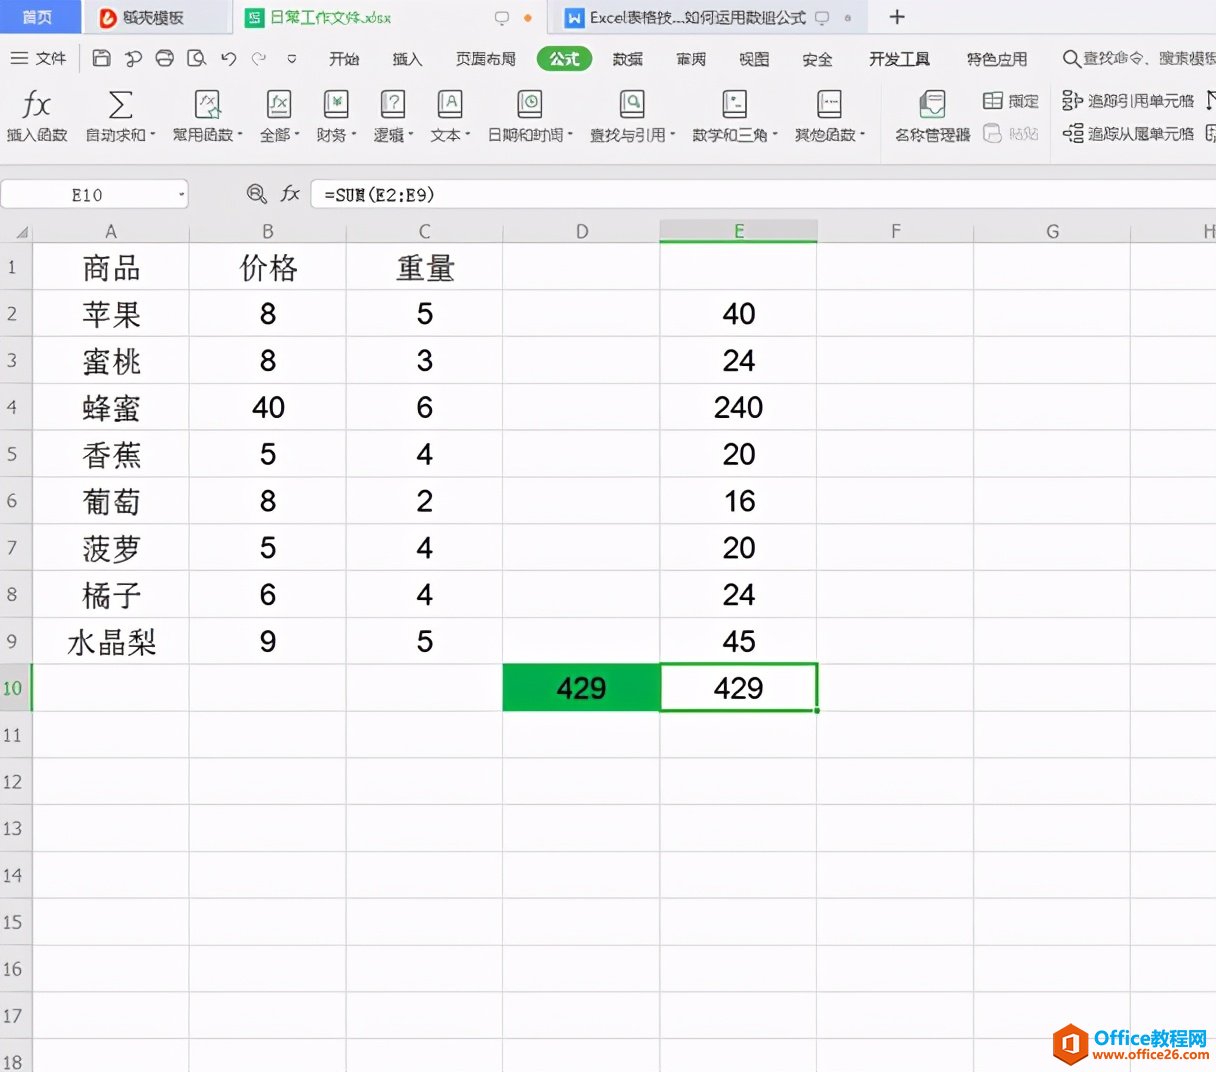This screenshot has height=1072, width=1216.
Task: Select cell A2 containing 苹果
Action: point(111,314)
